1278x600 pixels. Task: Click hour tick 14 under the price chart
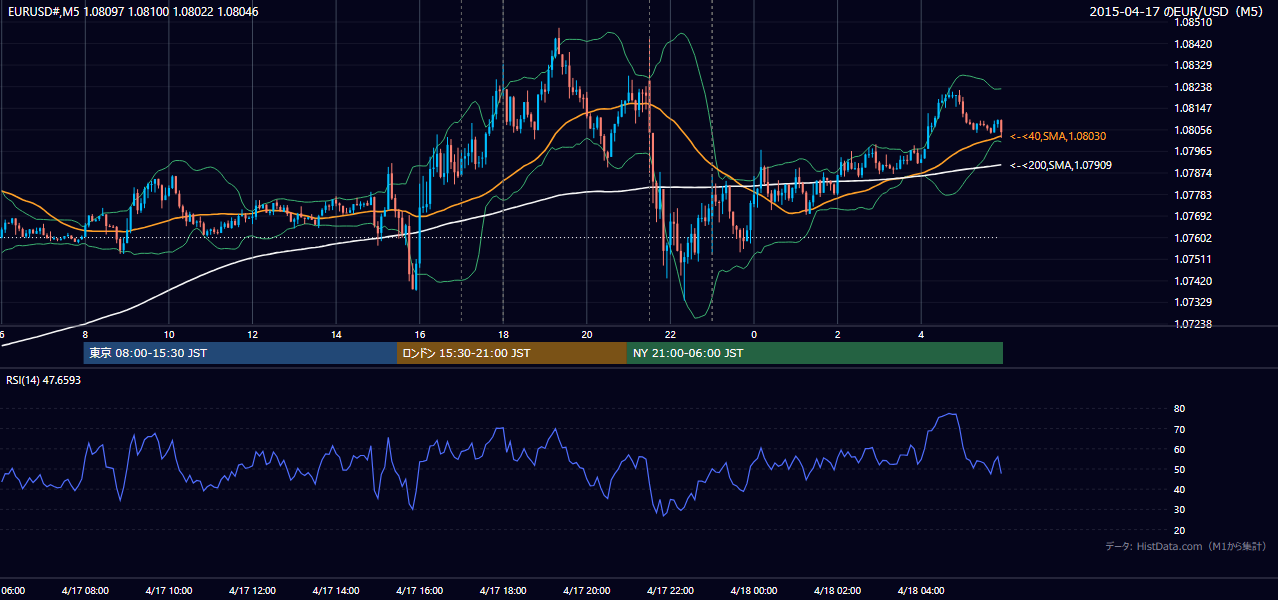coord(336,334)
